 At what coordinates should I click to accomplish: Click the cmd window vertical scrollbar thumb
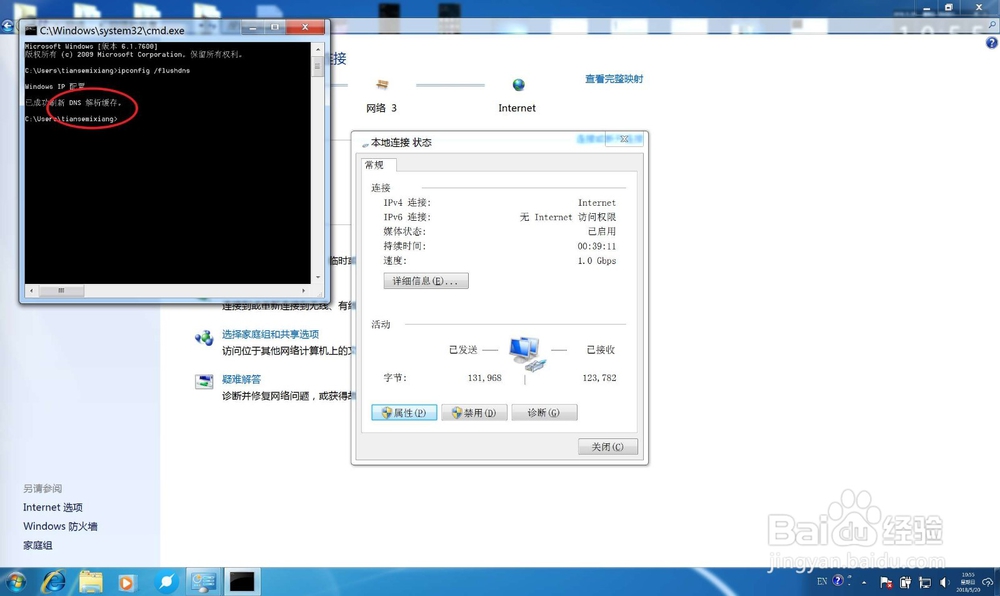point(318,68)
